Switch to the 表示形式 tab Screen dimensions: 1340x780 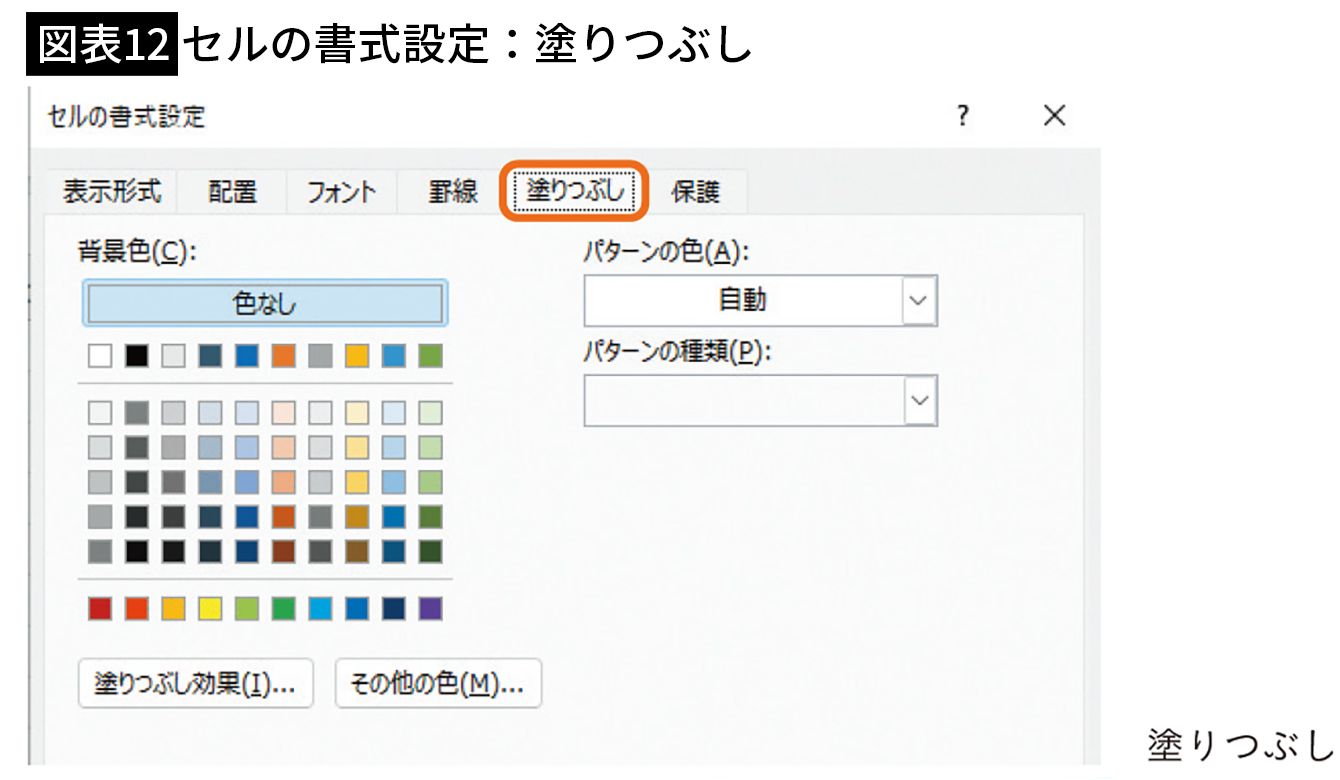tap(111, 191)
